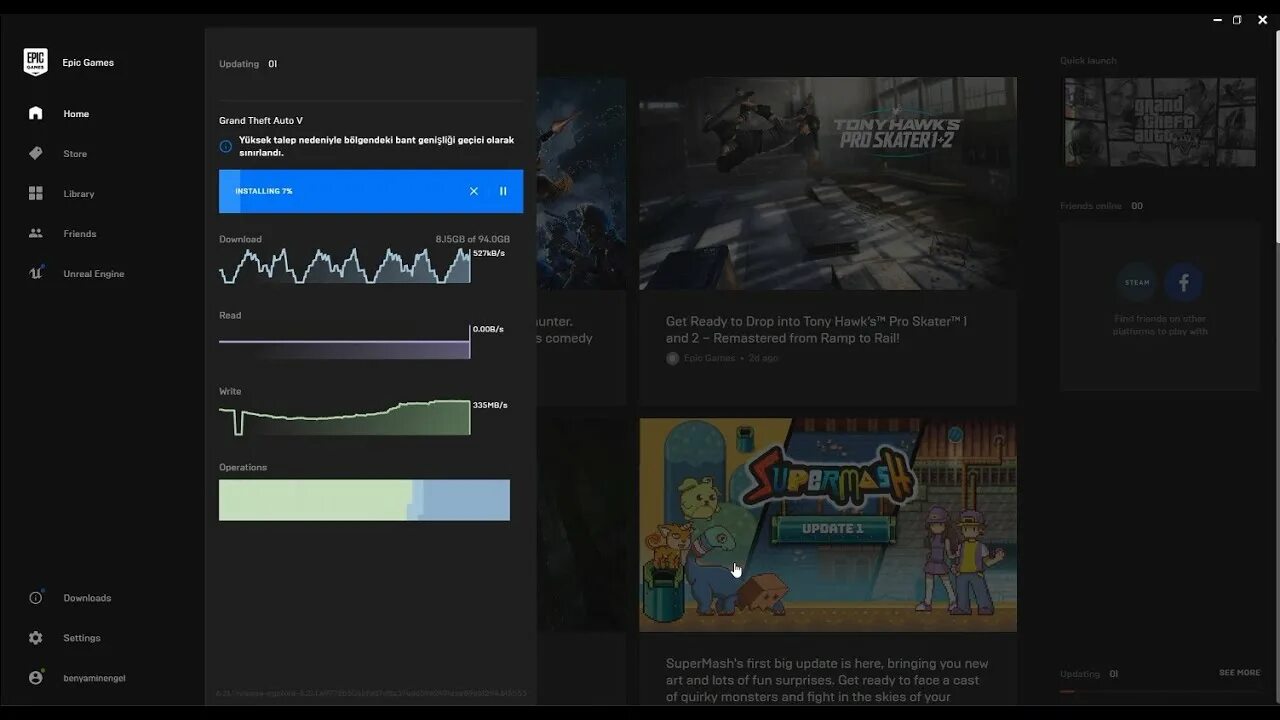1280x720 pixels.
Task: Click the 335MB/s write speed value
Action: point(490,405)
